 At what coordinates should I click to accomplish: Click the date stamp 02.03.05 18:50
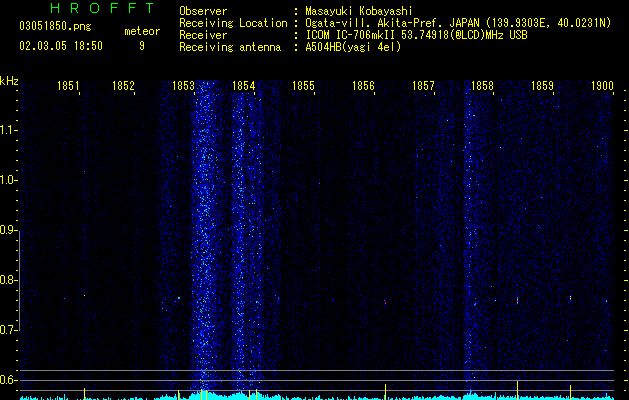click(x=61, y=46)
